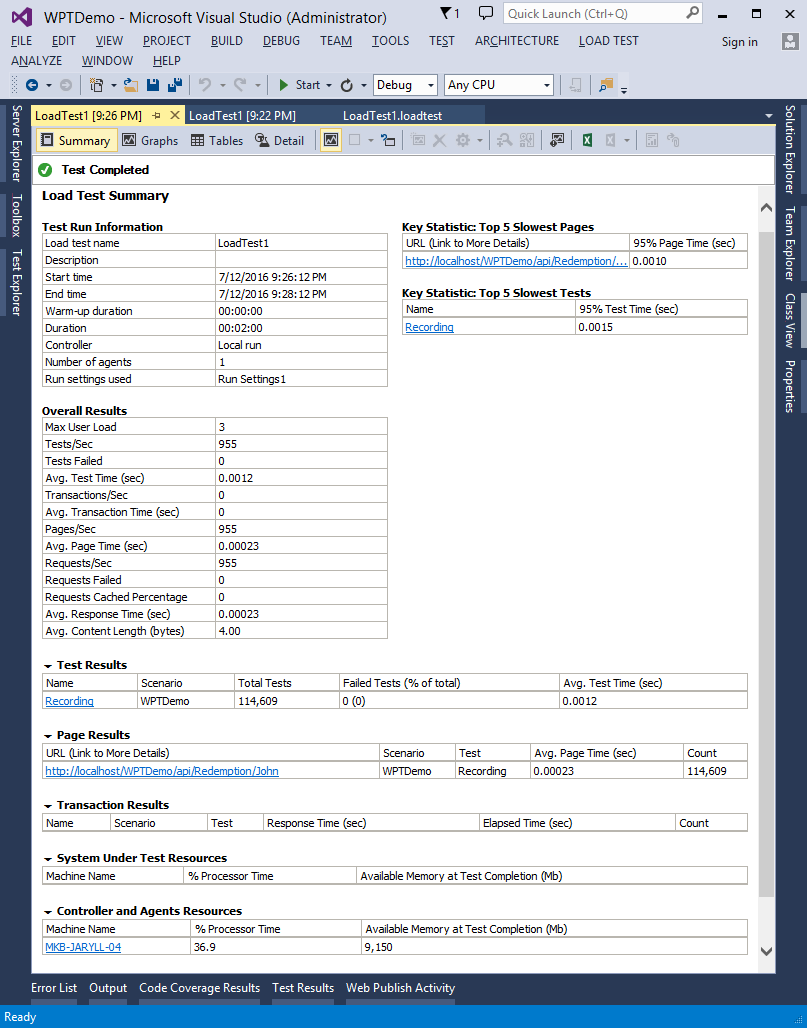Click the Save disk icon
Image resolution: width=807 pixels, height=1028 pixels.
153,85
